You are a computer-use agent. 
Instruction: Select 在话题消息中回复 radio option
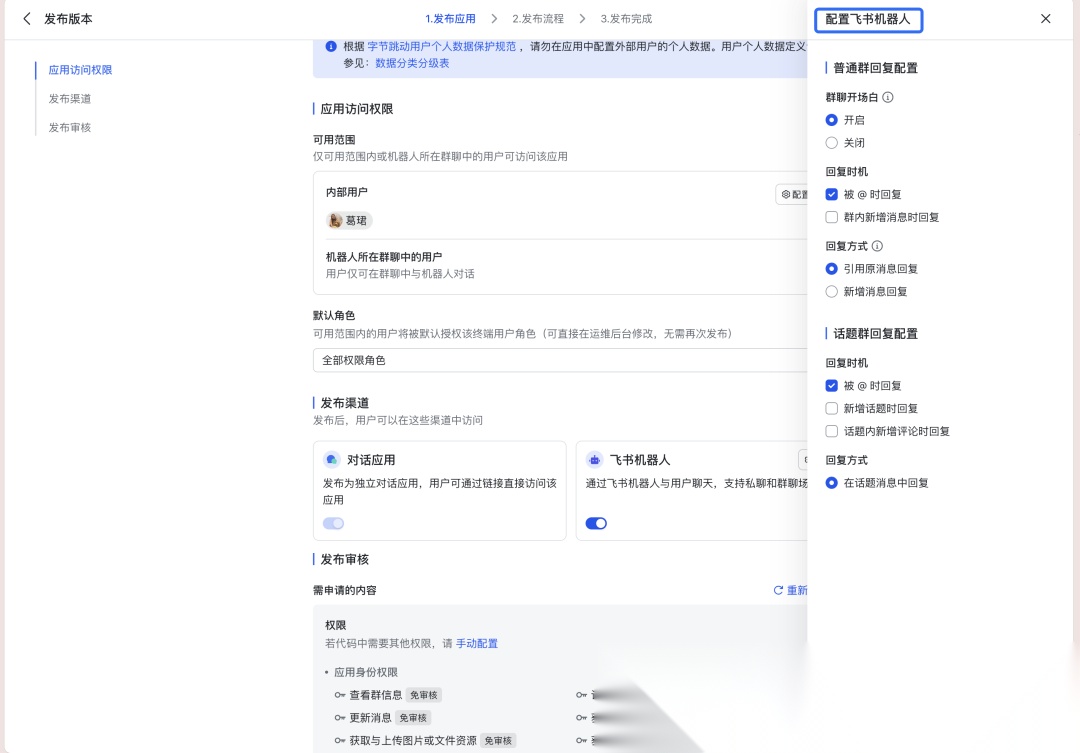click(831, 483)
